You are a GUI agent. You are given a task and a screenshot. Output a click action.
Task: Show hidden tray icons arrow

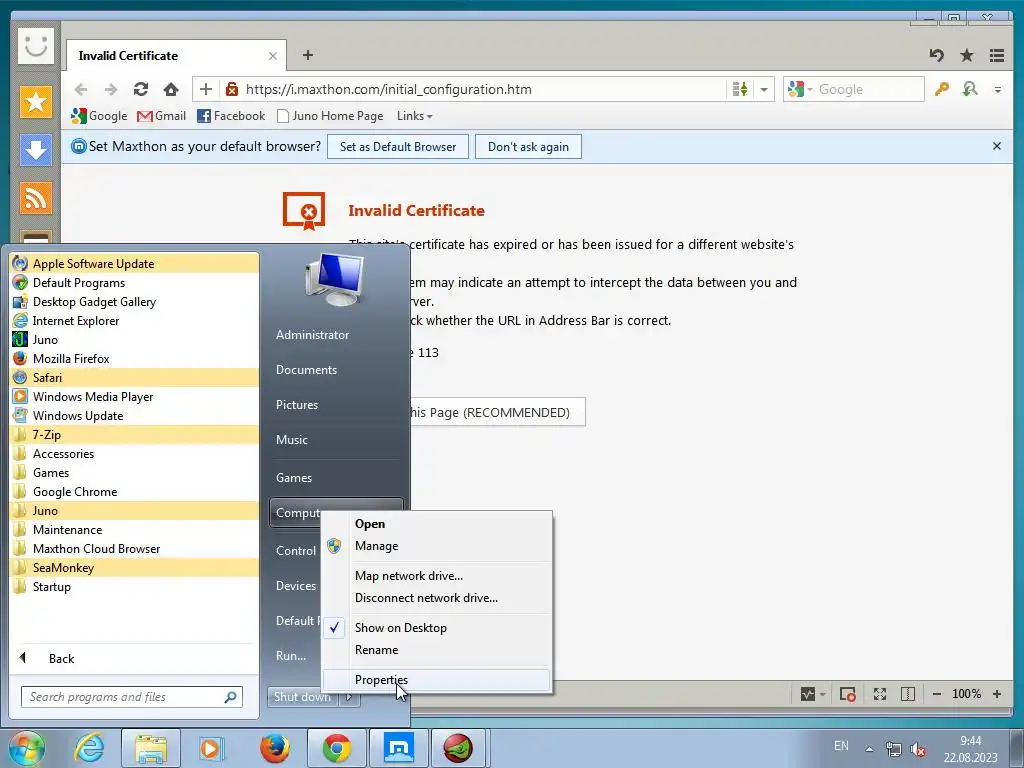[x=869, y=749]
